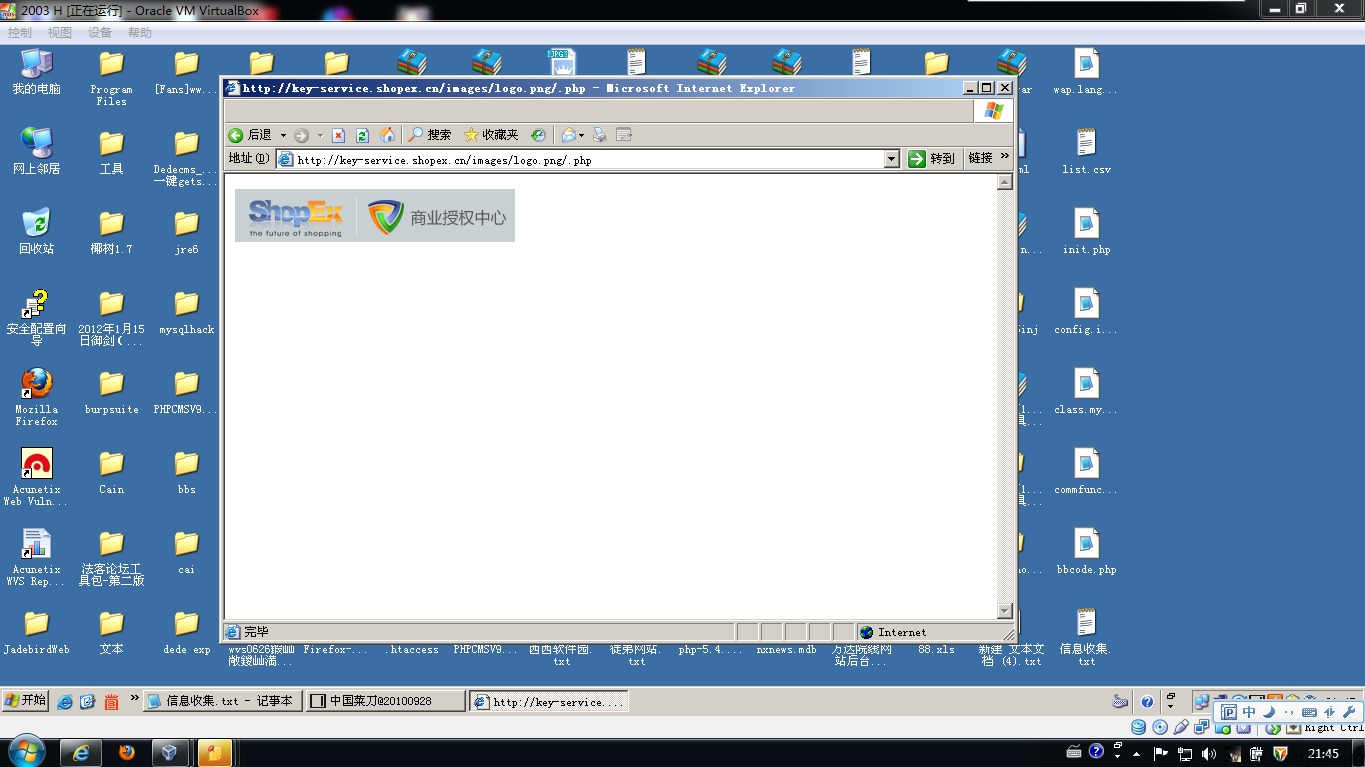Viewport: 1365px width, 767px height.
Task: Select 椰树1.7 folder on desktop
Action: click(112, 233)
